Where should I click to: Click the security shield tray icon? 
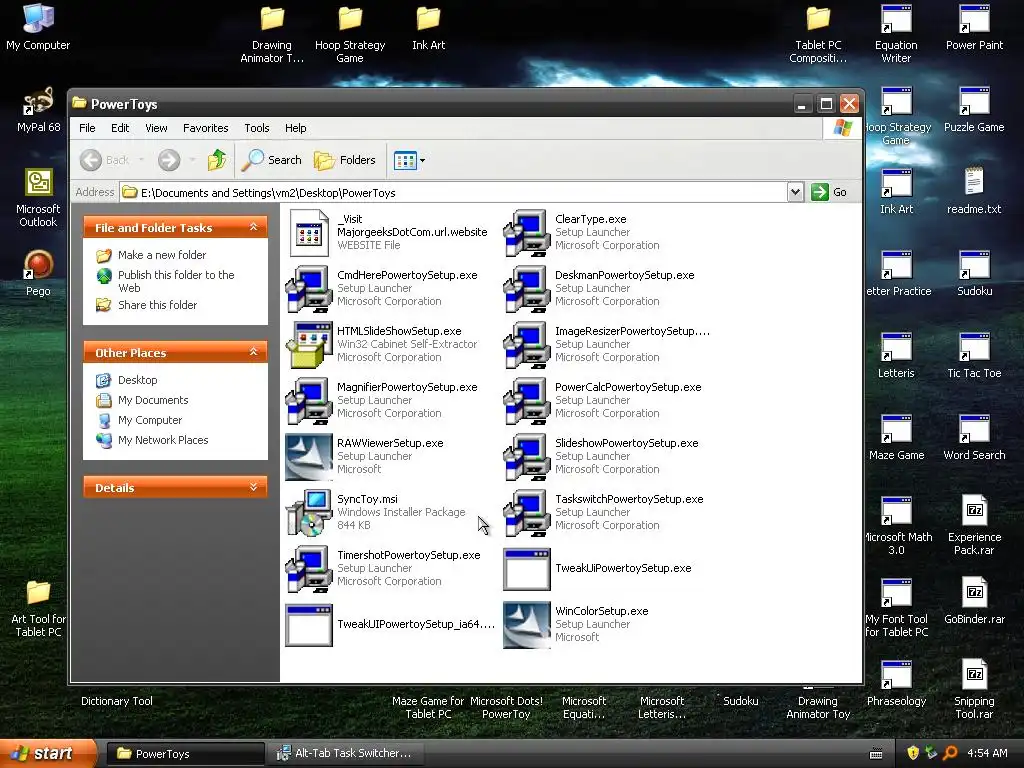coord(913,753)
